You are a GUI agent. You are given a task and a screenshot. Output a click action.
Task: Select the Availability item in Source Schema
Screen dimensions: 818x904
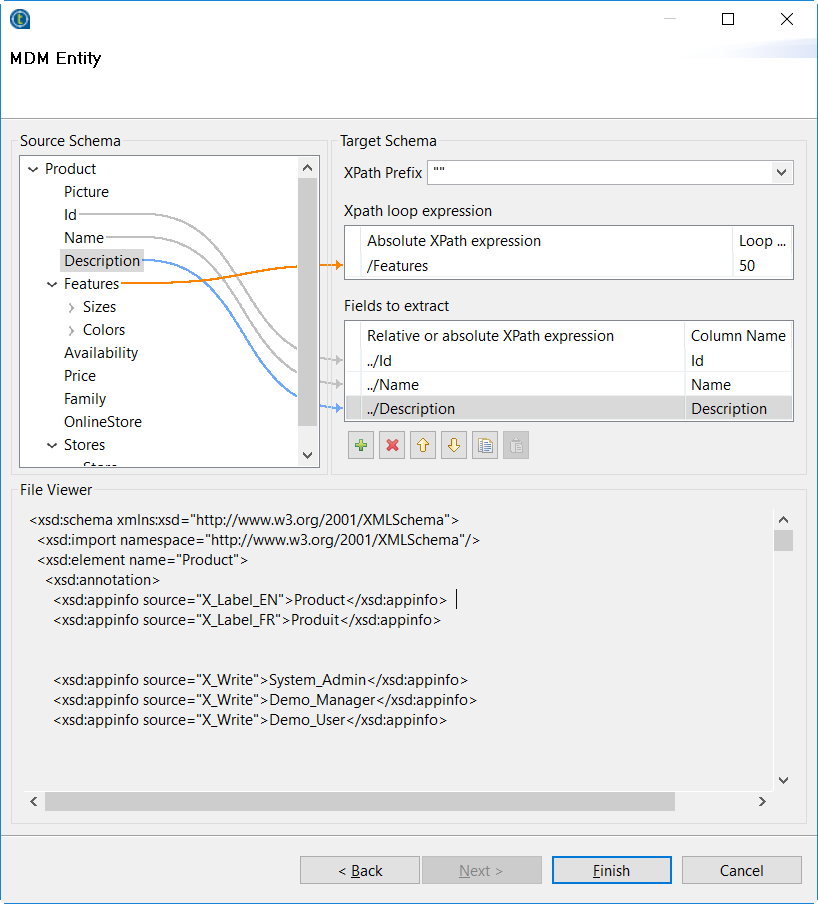tap(101, 352)
